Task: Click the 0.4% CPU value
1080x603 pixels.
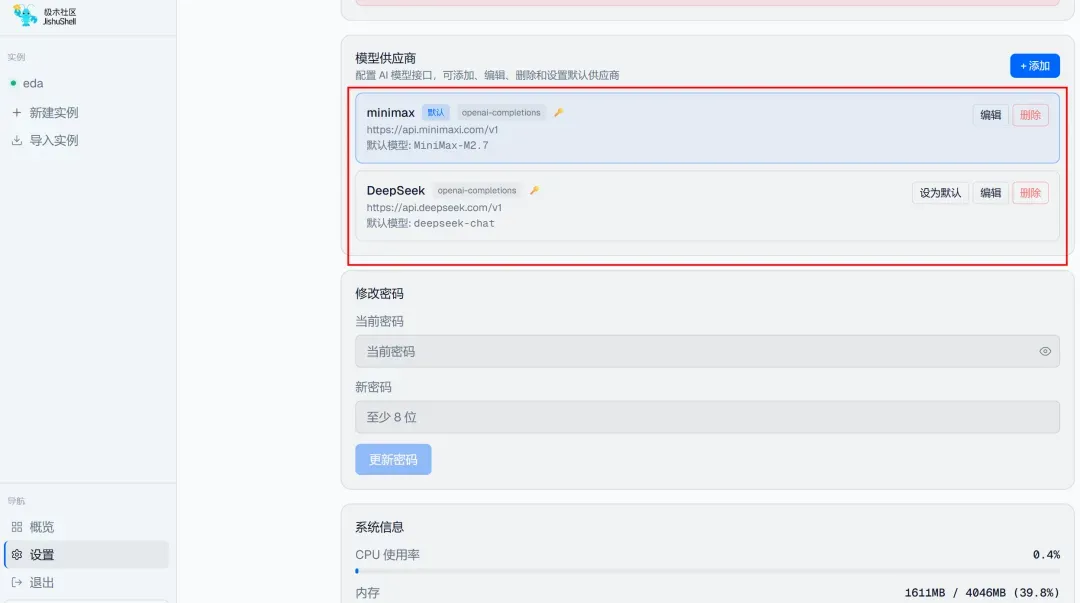Action: click(x=1046, y=555)
